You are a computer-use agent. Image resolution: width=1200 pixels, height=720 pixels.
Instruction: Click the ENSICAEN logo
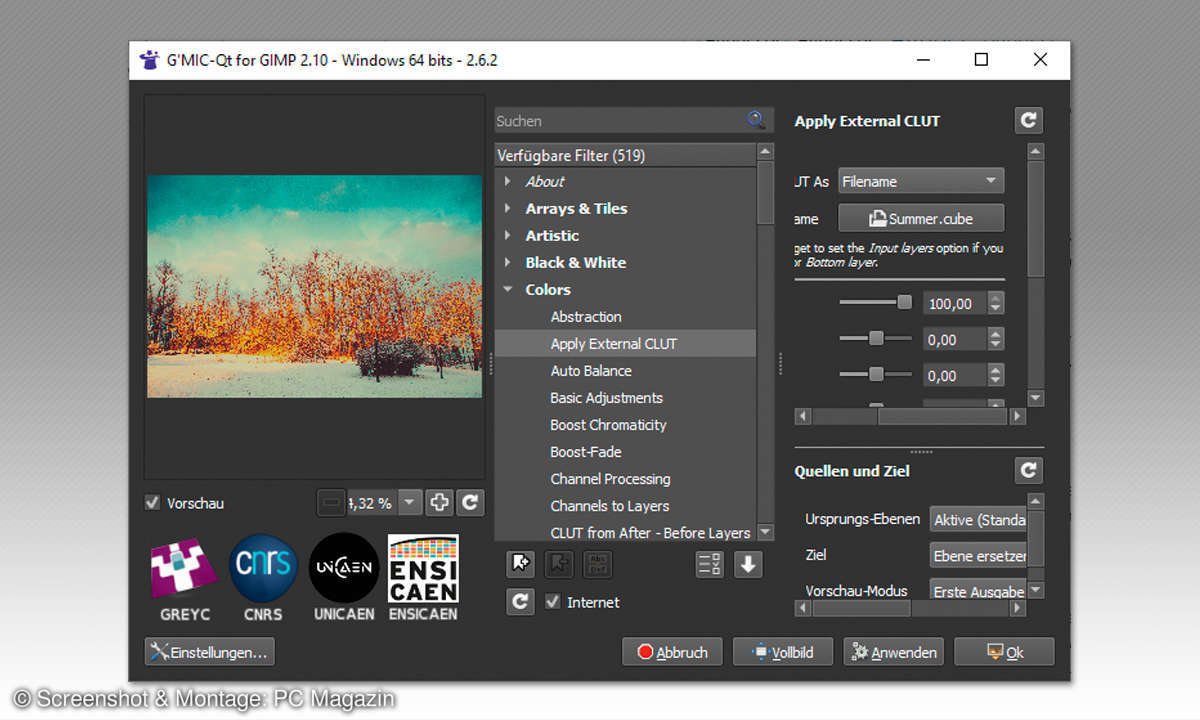click(423, 577)
